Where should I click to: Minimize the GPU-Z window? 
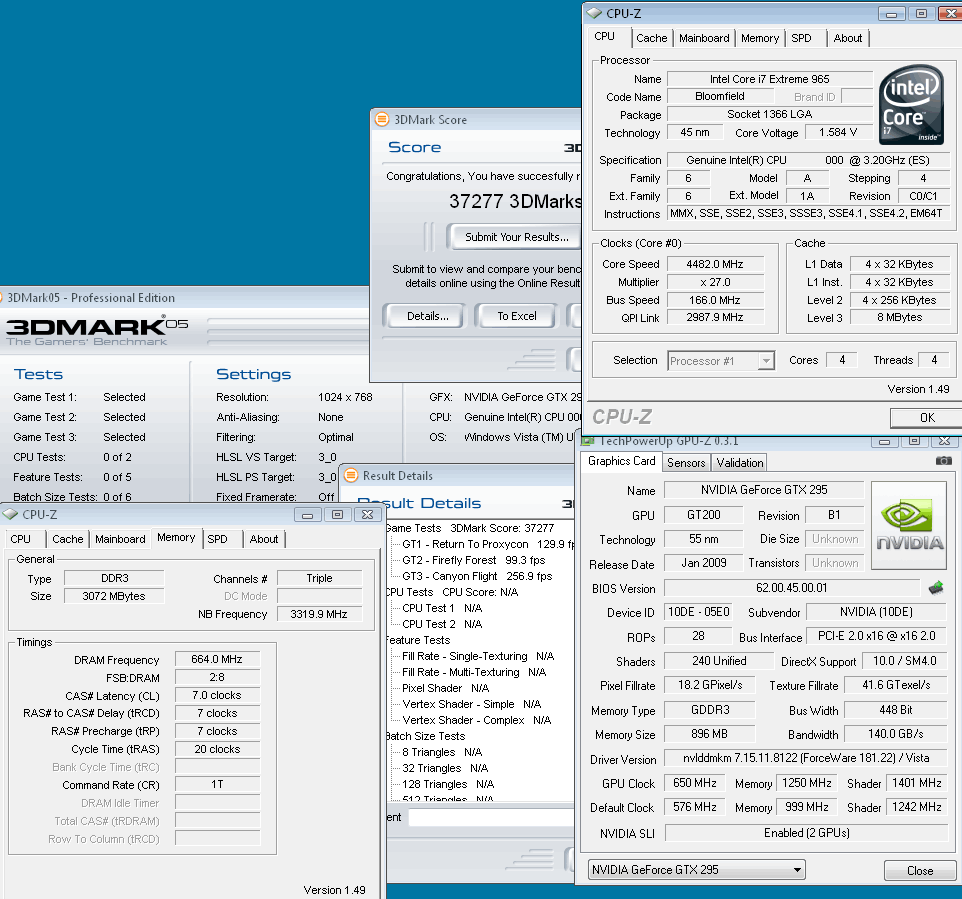(884, 441)
